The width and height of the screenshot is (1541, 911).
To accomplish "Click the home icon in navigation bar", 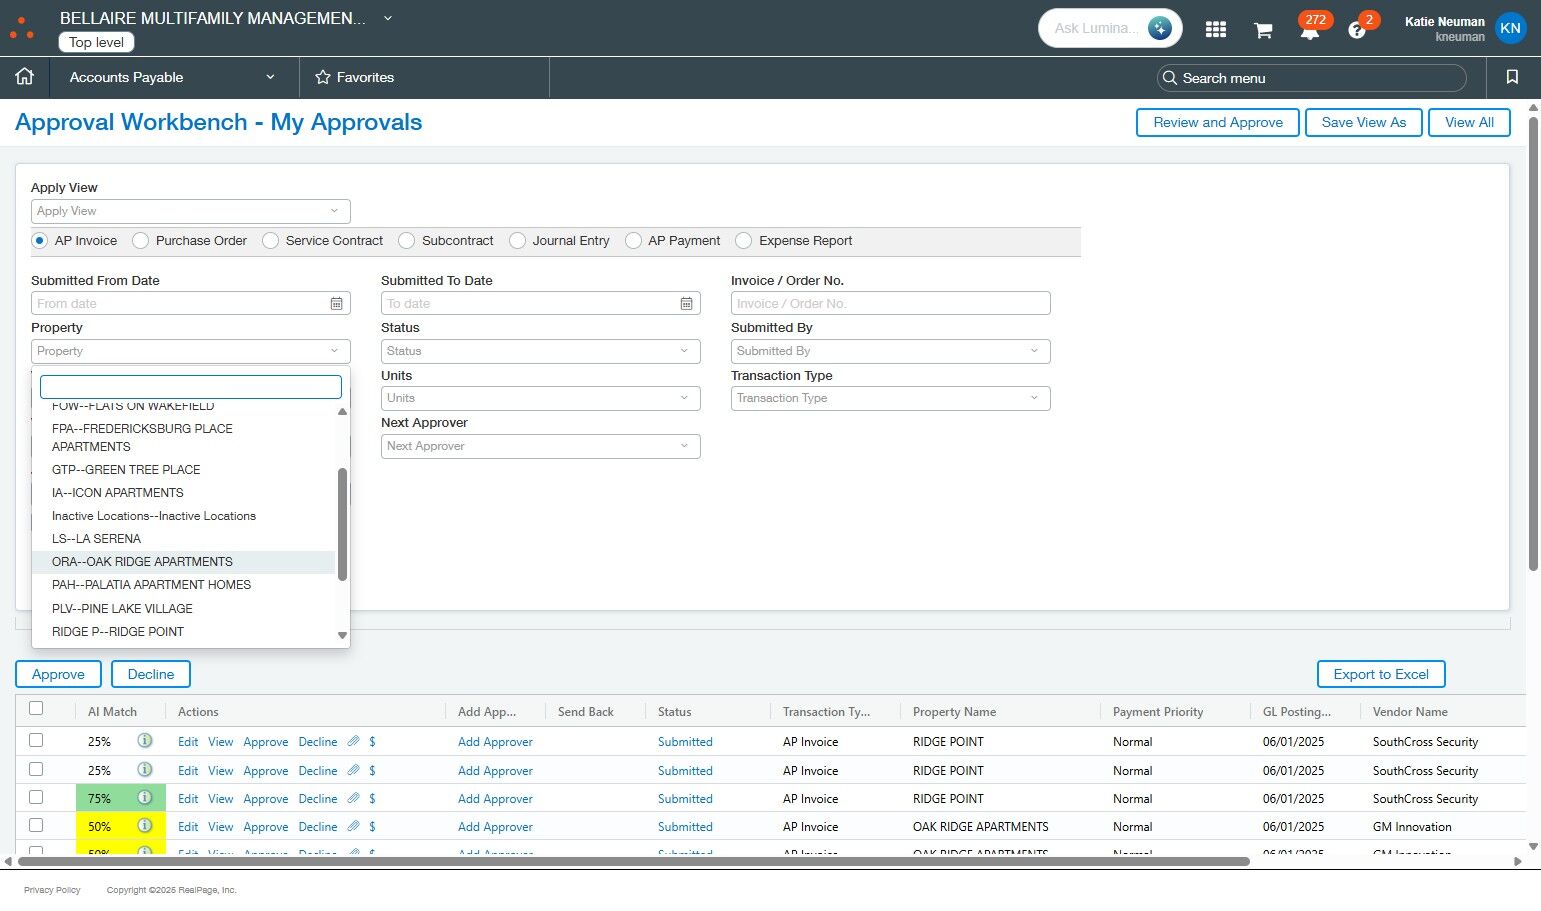I will tap(25, 77).
